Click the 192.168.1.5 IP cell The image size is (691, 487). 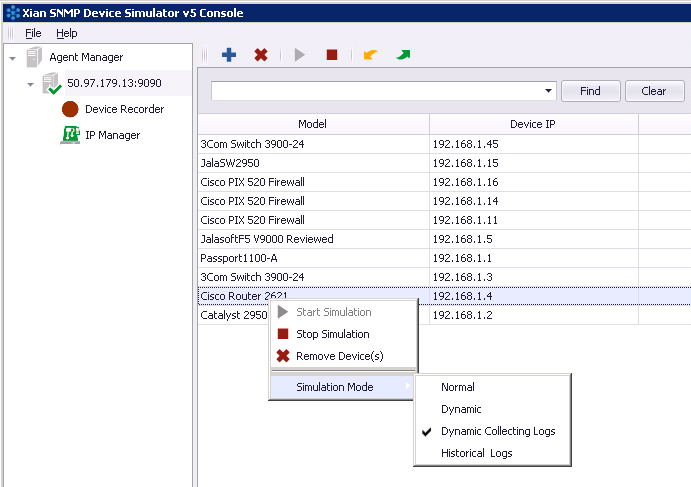tap(533, 239)
